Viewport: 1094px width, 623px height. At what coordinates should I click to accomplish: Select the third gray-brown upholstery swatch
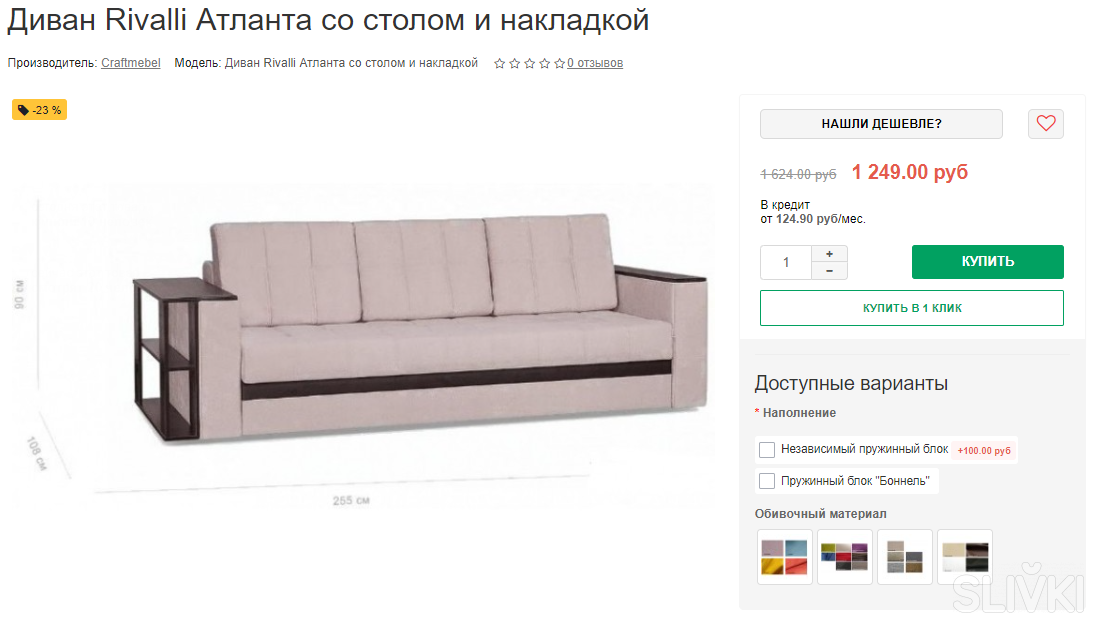pos(905,557)
